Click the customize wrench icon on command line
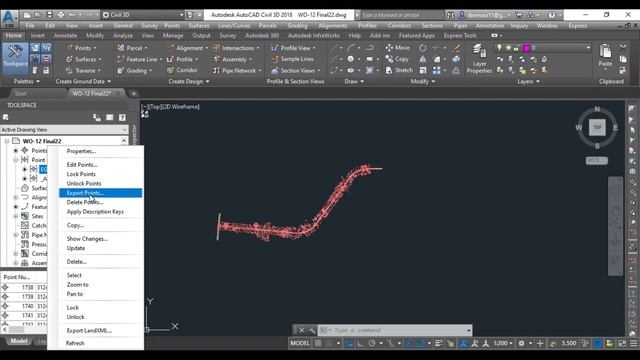Image resolution: width=640 pixels, height=360 pixels. click(x=312, y=330)
